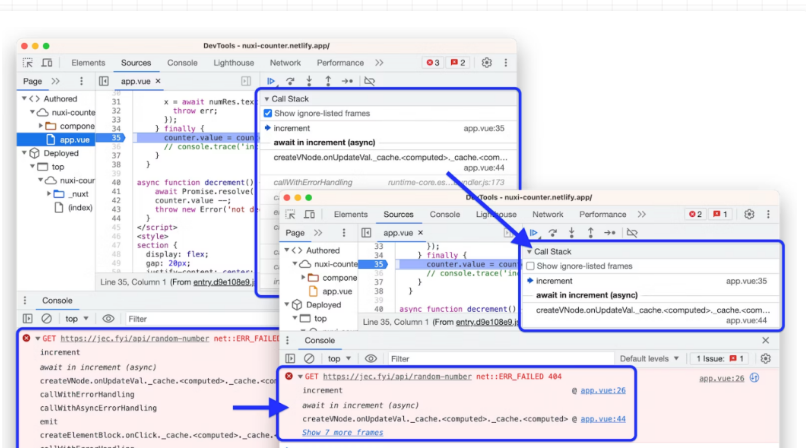Open random-number API URL in front console
This screenshot has width=806, height=448.
(x=397, y=377)
